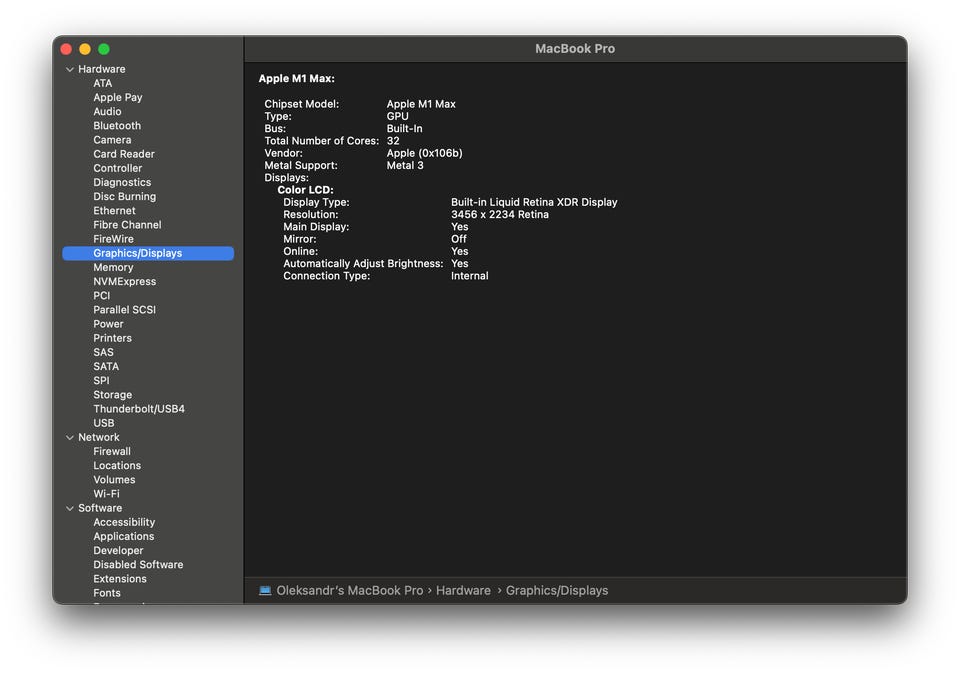The image size is (960, 674).
Task: Select SPI in the sidebar
Action: coord(101,380)
